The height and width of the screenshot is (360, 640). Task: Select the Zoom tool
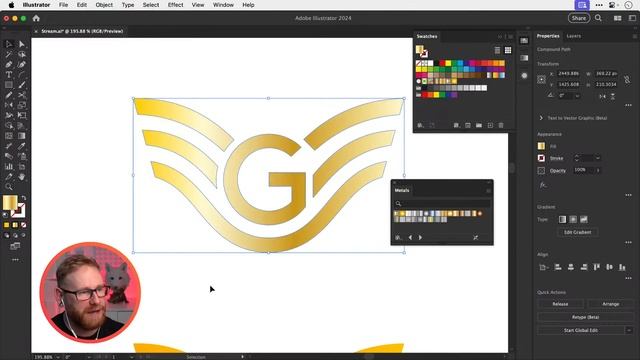[9, 187]
